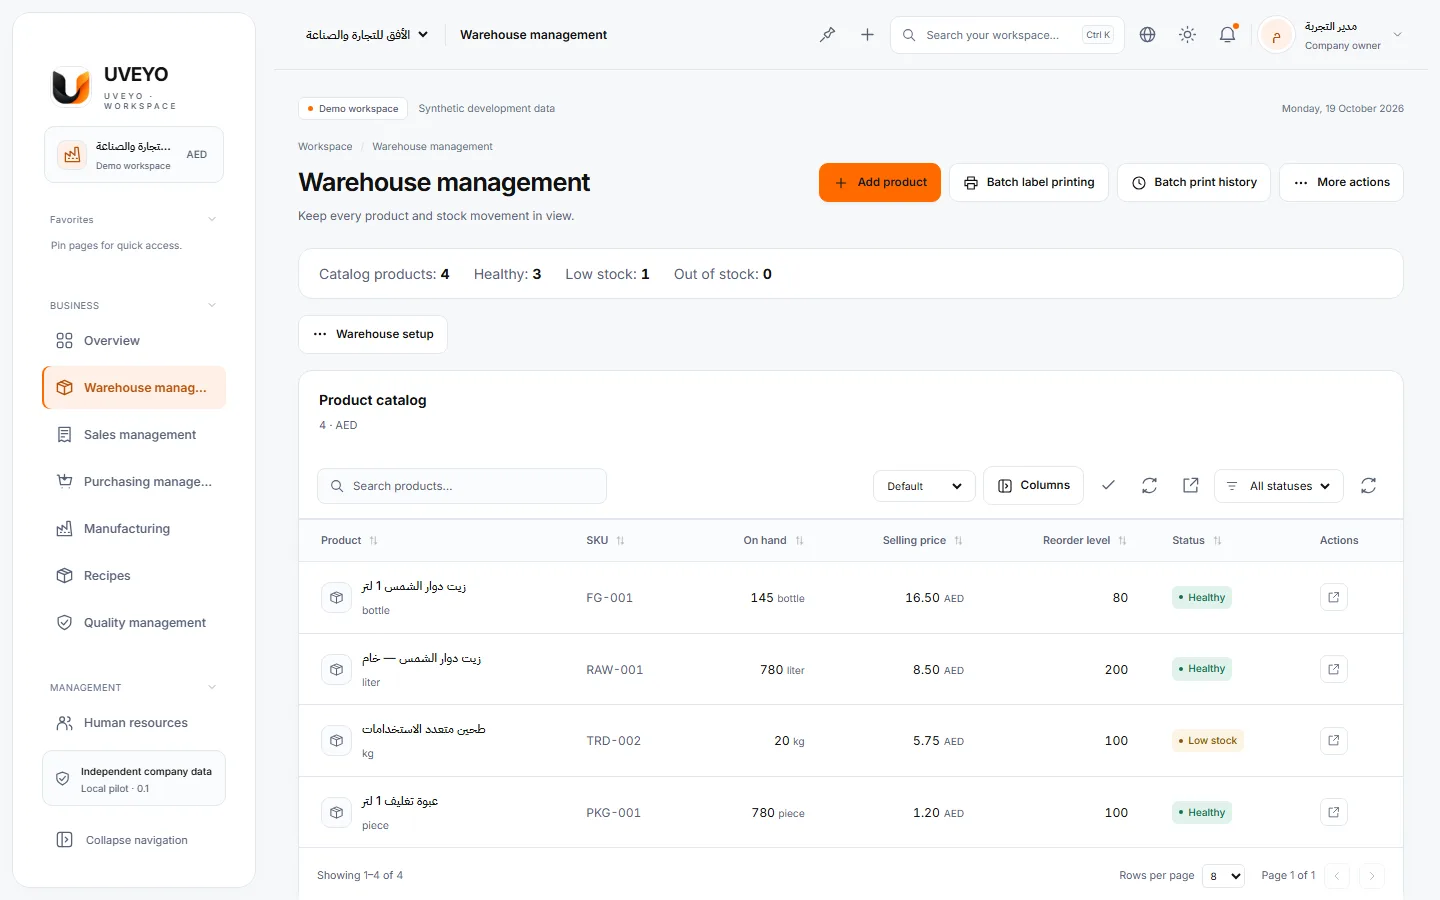Click the previous page arrow
This screenshot has height=900, width=1440.
tap(1337, 876)
